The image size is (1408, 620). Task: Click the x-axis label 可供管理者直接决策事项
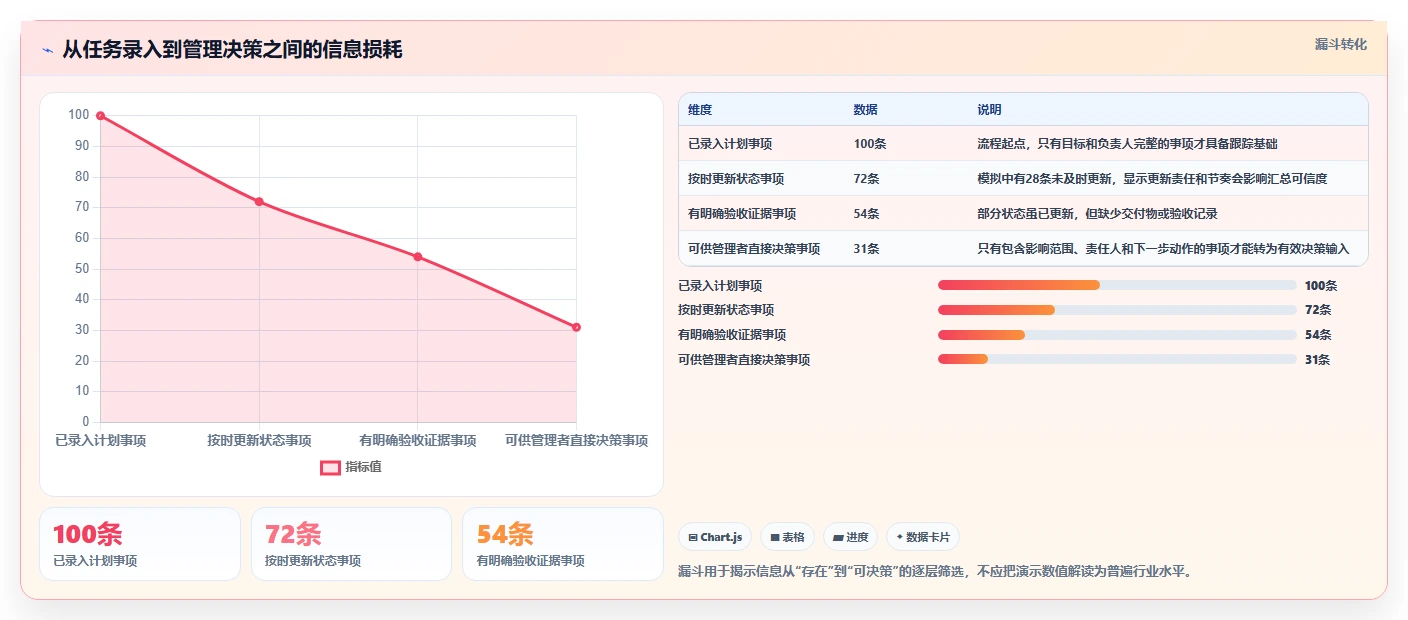(x=576, y=440)
